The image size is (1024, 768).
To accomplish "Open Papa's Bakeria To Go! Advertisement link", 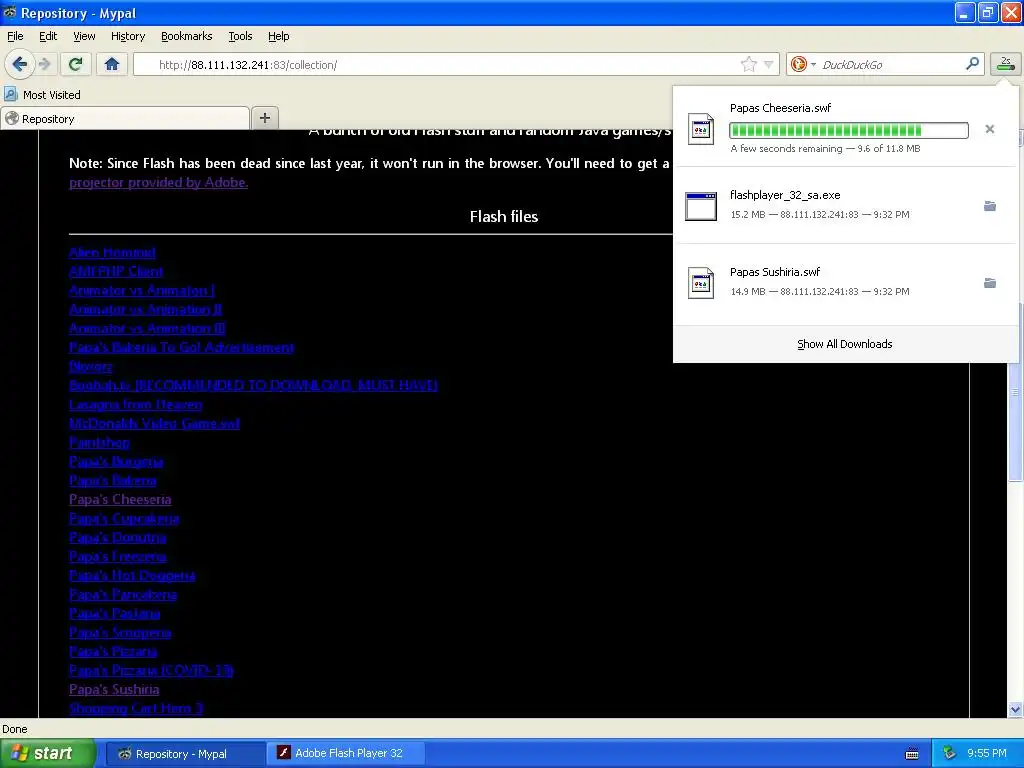I will [x=182, y=347].
